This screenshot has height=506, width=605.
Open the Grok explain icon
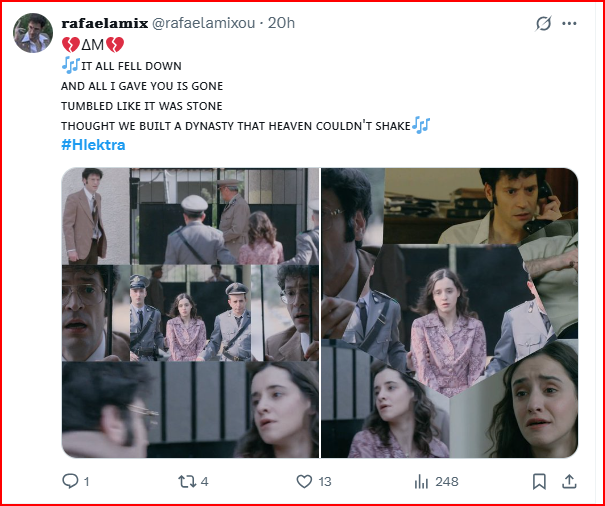tap(543, 24)
